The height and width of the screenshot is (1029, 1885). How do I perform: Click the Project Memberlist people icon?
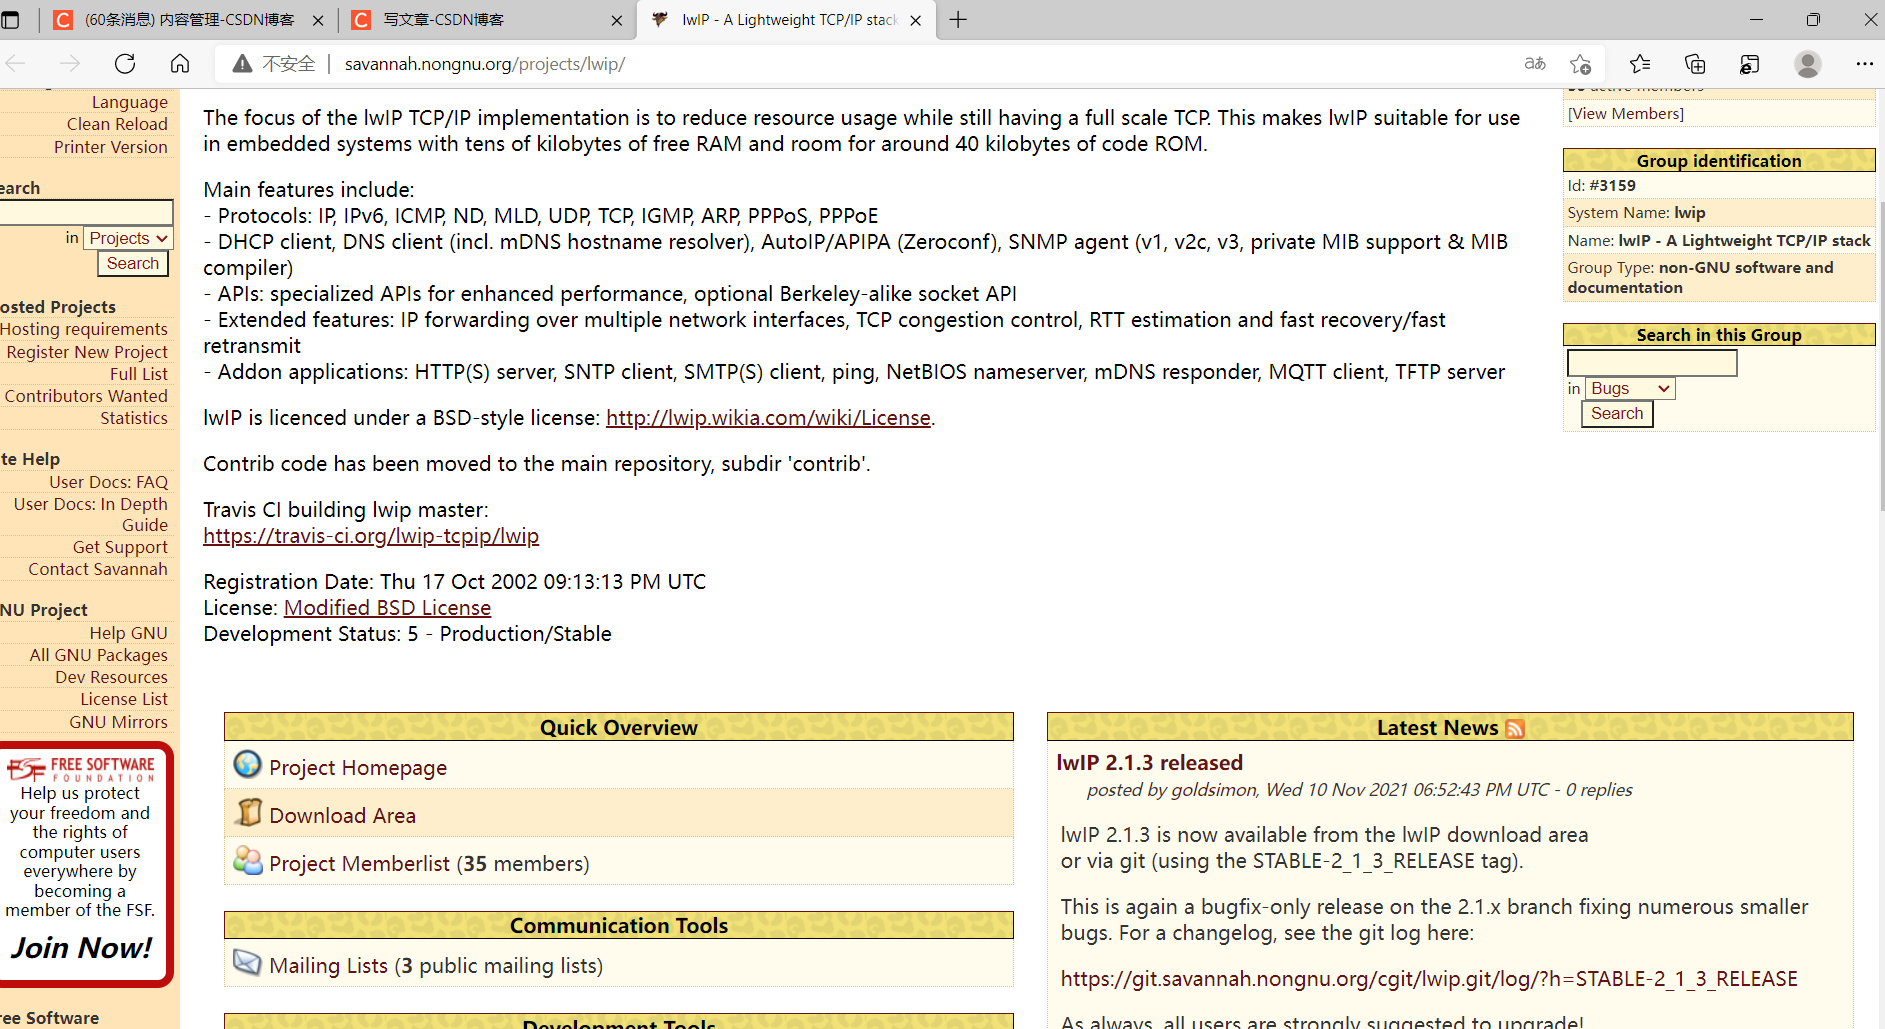pyautogui.click(x=247, y=860)
